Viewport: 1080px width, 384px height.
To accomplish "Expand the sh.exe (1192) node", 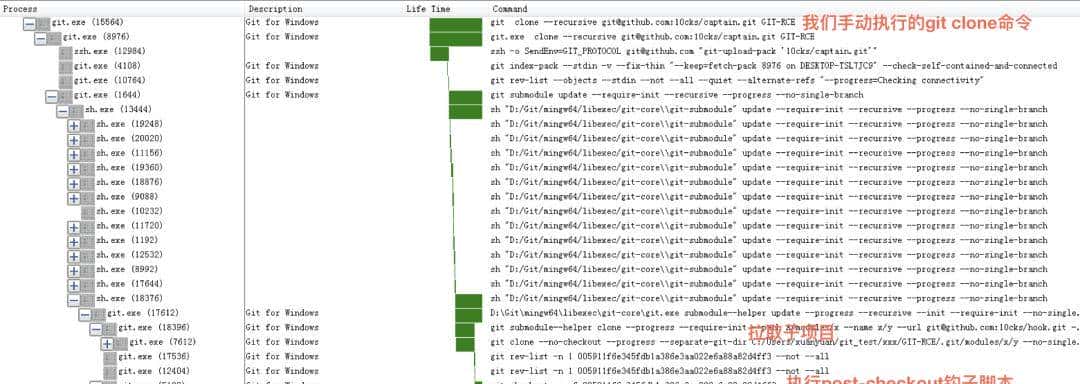I will [x=74, y=242].
